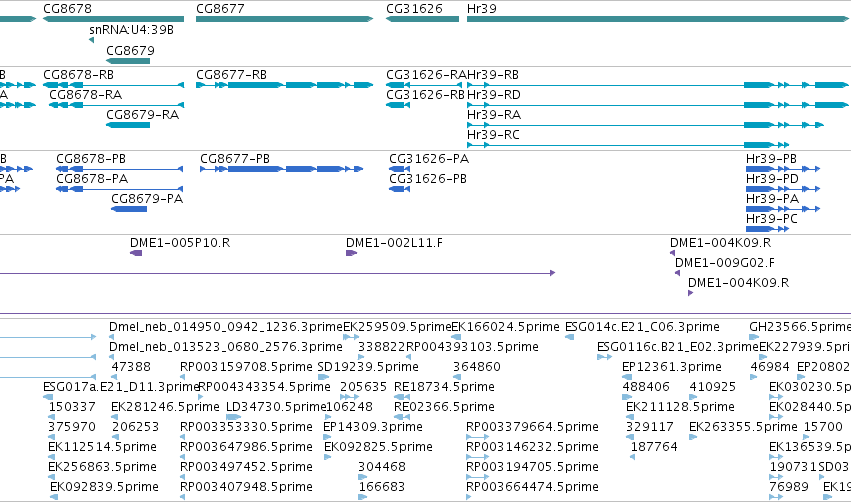Select EST RP003407948.5prime
Image resolution: width=851 pixels, height=502 pixels.
246,487
